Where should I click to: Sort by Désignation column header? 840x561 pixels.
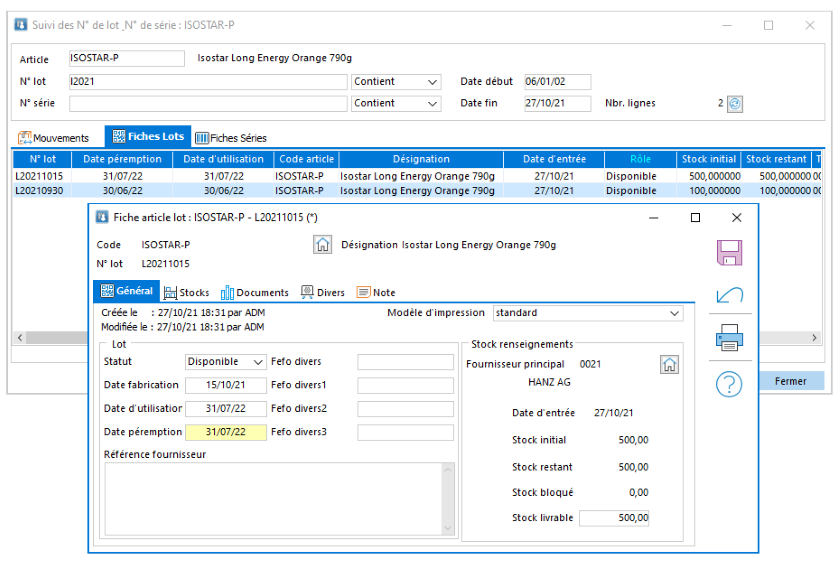point(421,159)
